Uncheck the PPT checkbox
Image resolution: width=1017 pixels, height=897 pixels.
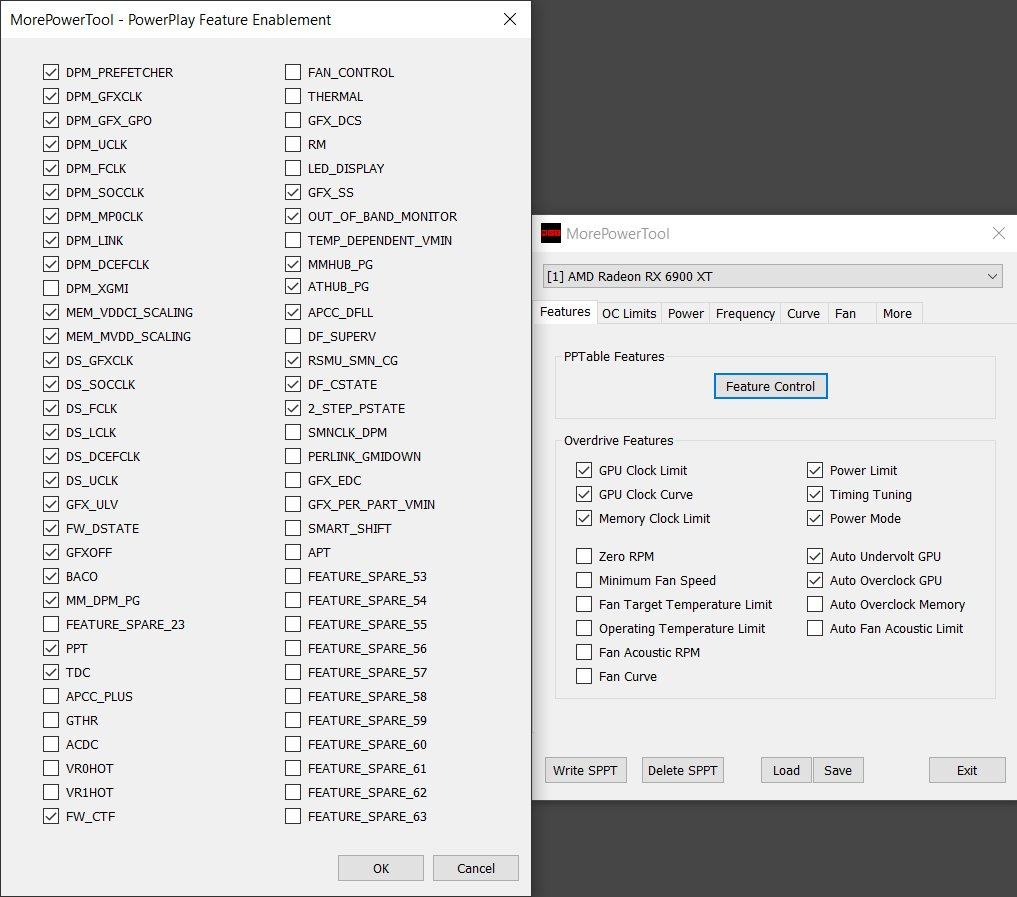[x=51, y=648]
